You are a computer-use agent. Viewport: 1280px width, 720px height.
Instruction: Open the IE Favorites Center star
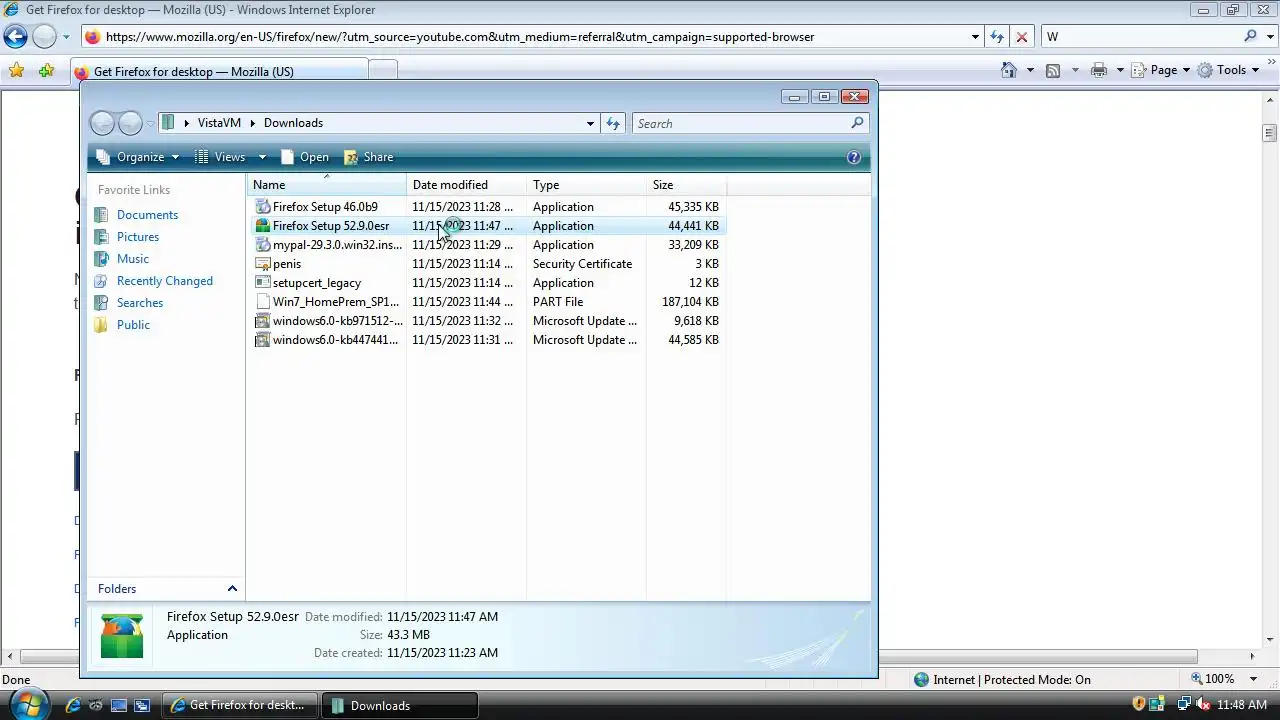click(16, 70)
